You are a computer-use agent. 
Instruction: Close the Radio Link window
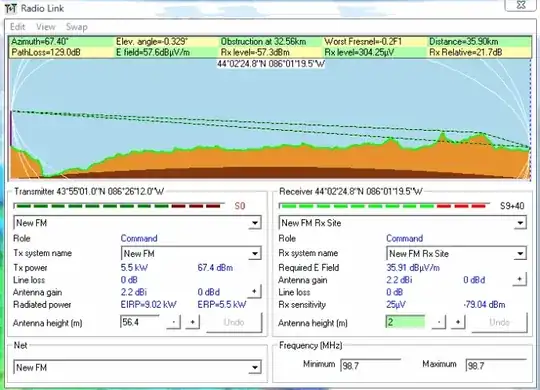[521, 5]
